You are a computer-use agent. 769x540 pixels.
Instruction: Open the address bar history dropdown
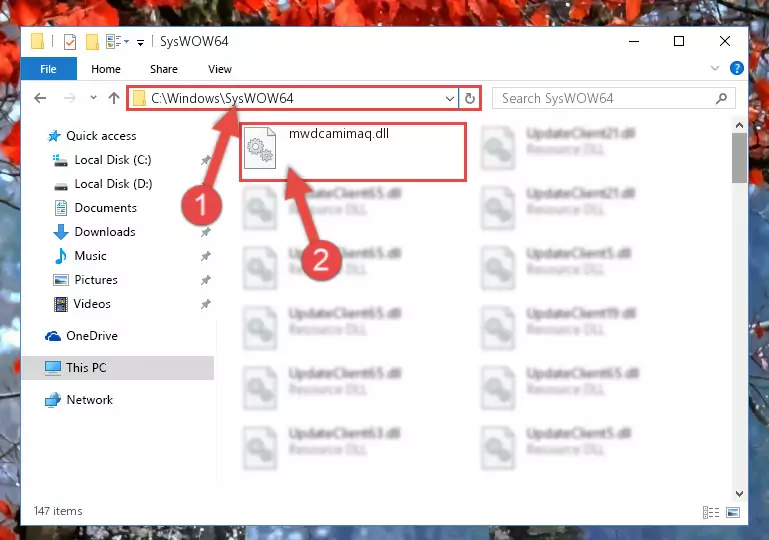click(x=449, y=99)
